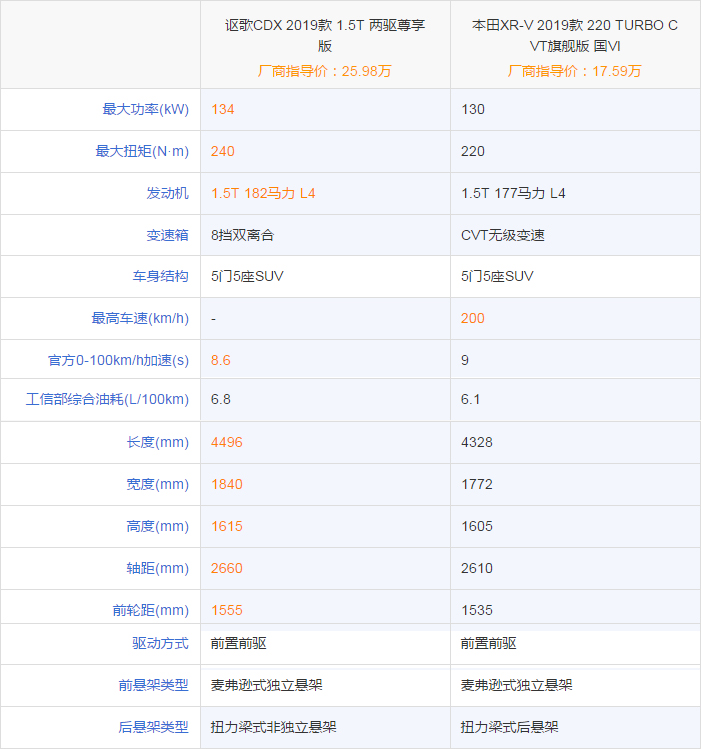
Task: Click the 变速箱 row label
Action: 168,235
